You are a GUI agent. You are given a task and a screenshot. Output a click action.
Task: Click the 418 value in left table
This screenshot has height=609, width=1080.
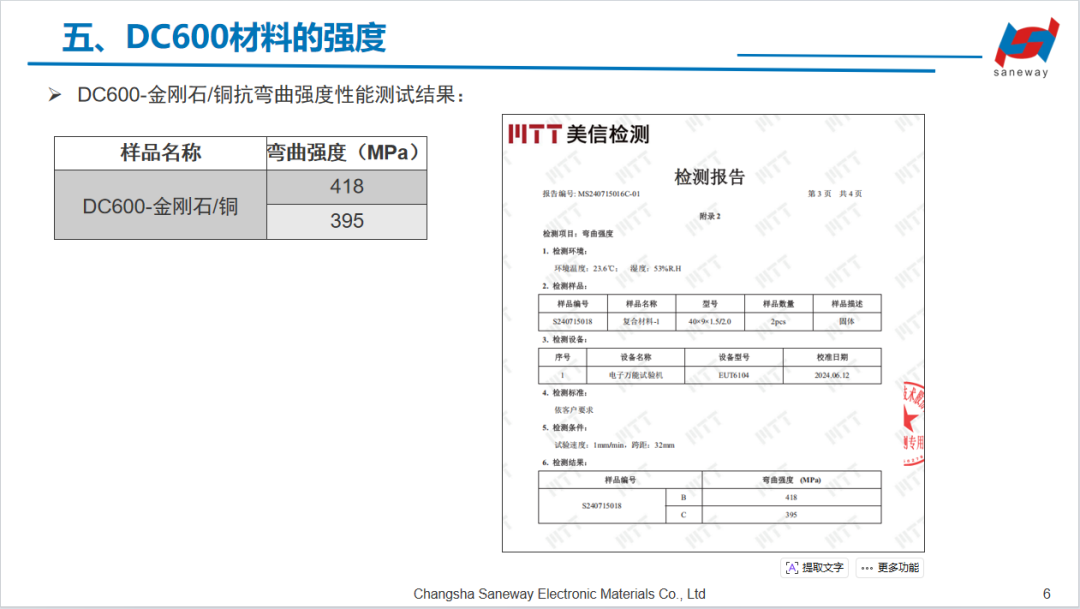[x=346, y=187]
